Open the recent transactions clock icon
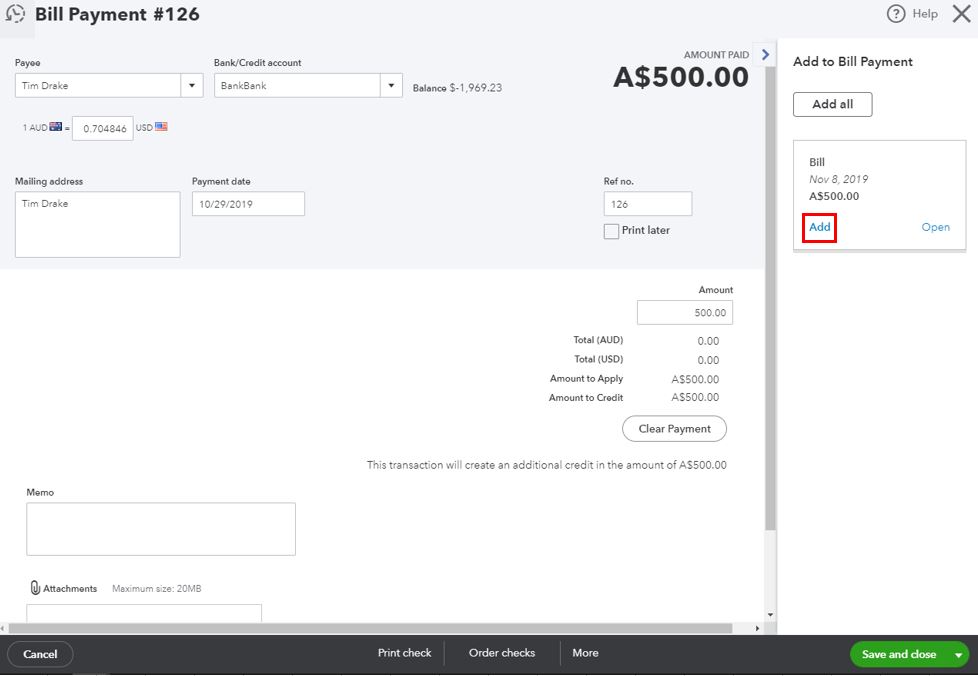Viewport: 978px width, 676px height. [x=15, y=14]
